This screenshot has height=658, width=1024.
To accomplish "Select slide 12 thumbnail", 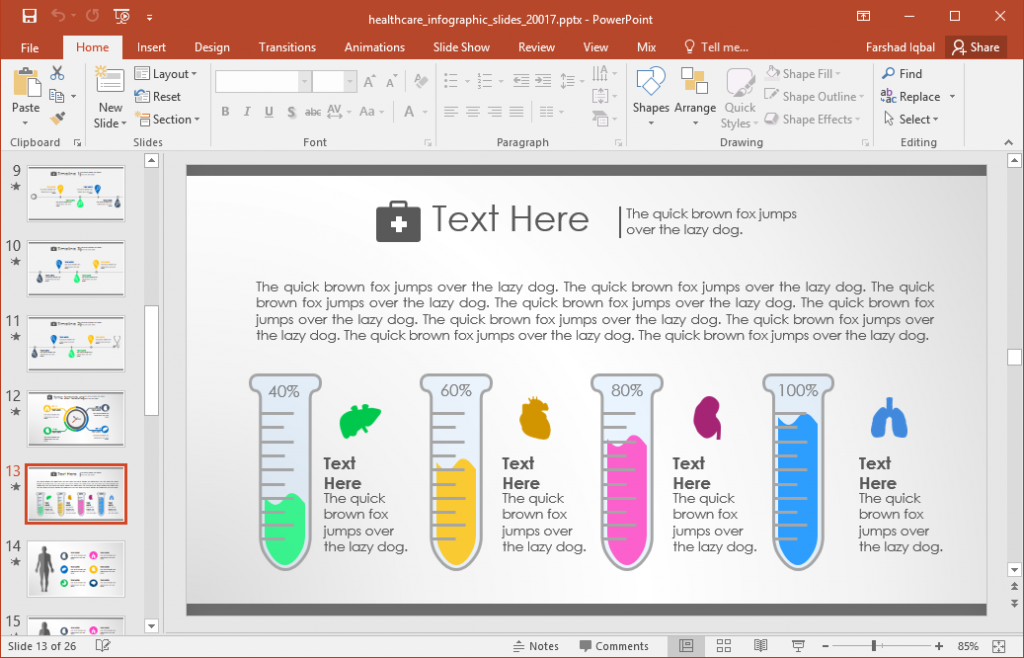I will 76,418.
